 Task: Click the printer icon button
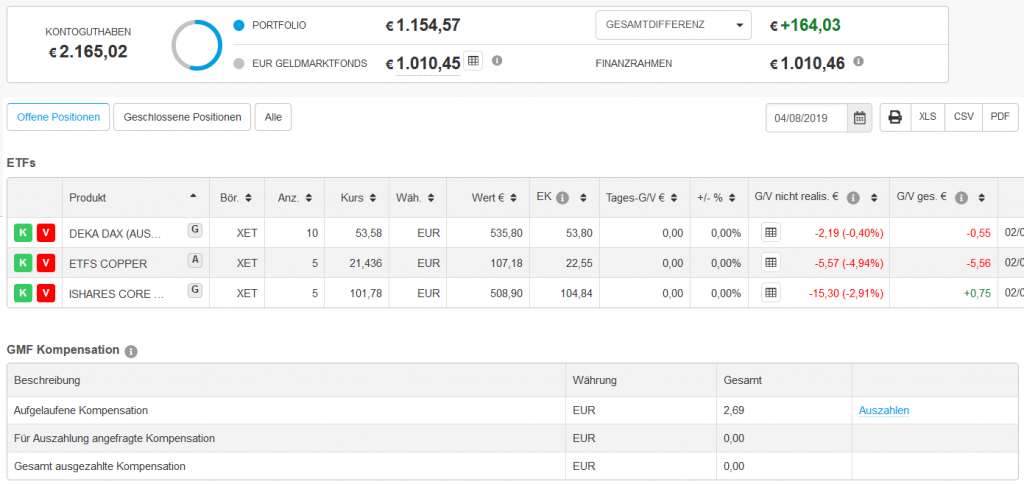tap(895, 117)
